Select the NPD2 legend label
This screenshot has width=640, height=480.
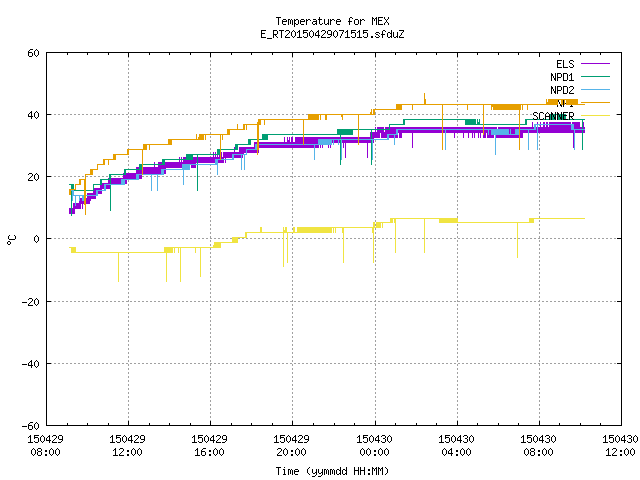pyautogui.click(x=562, y=90)
